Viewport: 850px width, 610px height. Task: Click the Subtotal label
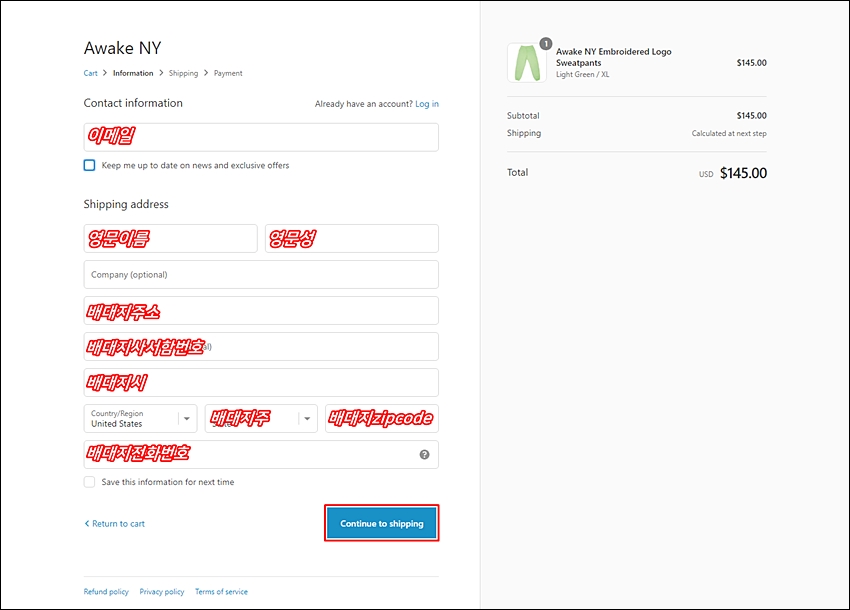(x=523, y=115)
